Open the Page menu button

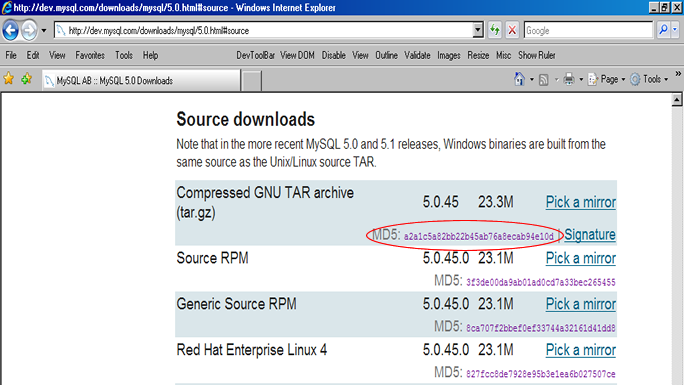click(606, 79)
